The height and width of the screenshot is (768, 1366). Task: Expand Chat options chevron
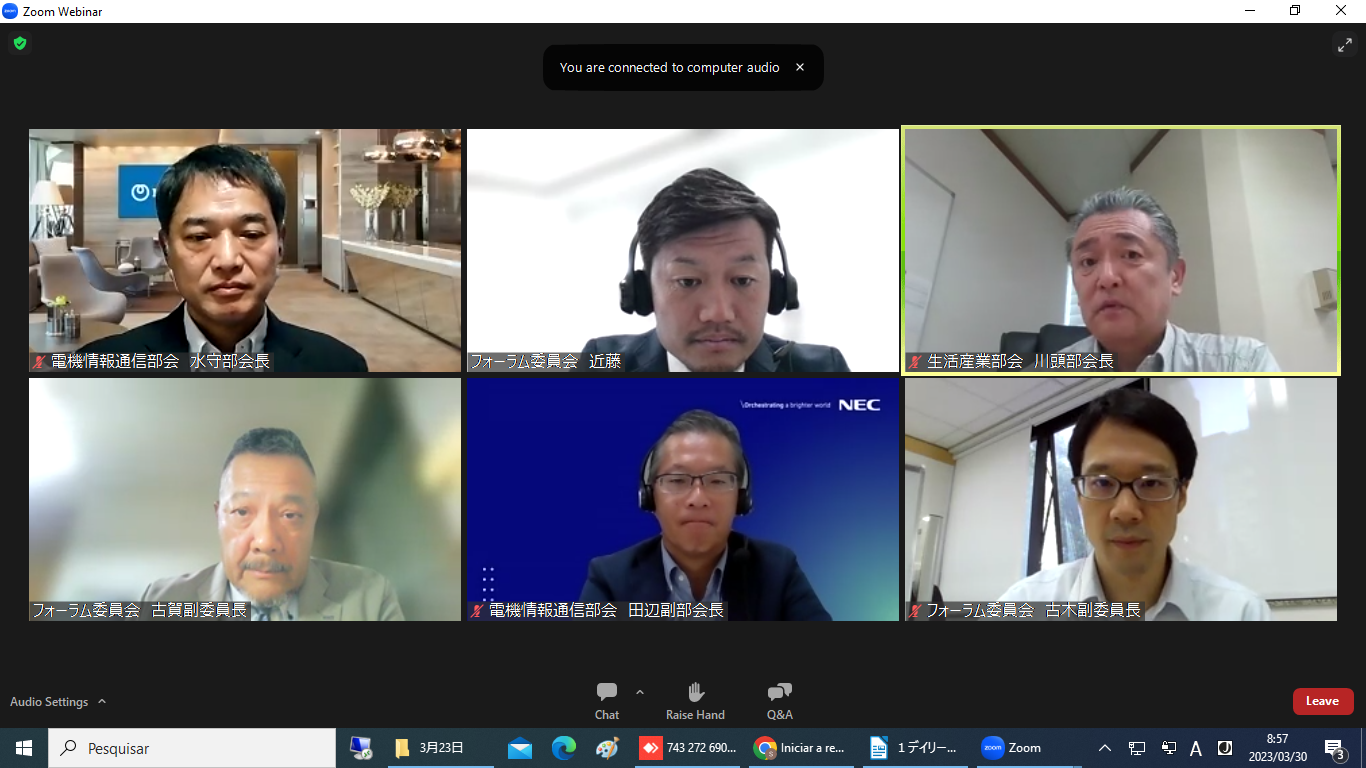(x=640, y=692)
